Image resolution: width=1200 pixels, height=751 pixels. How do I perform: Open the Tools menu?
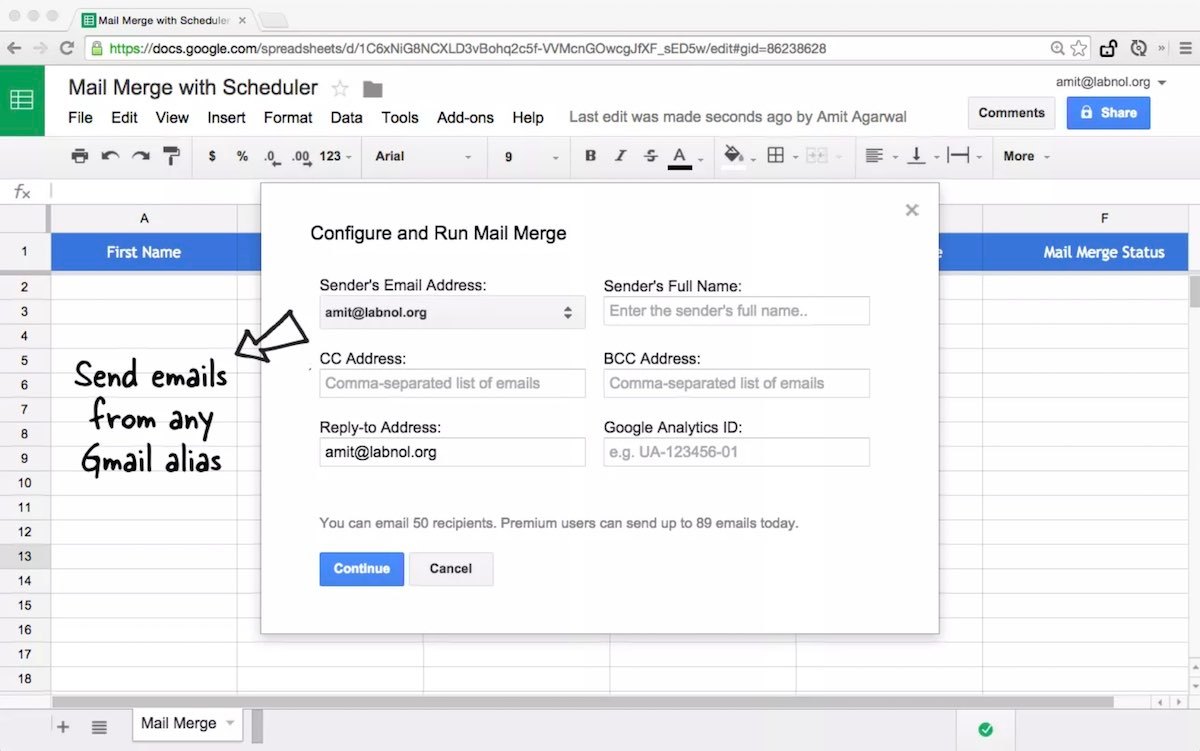pos(399,117)
